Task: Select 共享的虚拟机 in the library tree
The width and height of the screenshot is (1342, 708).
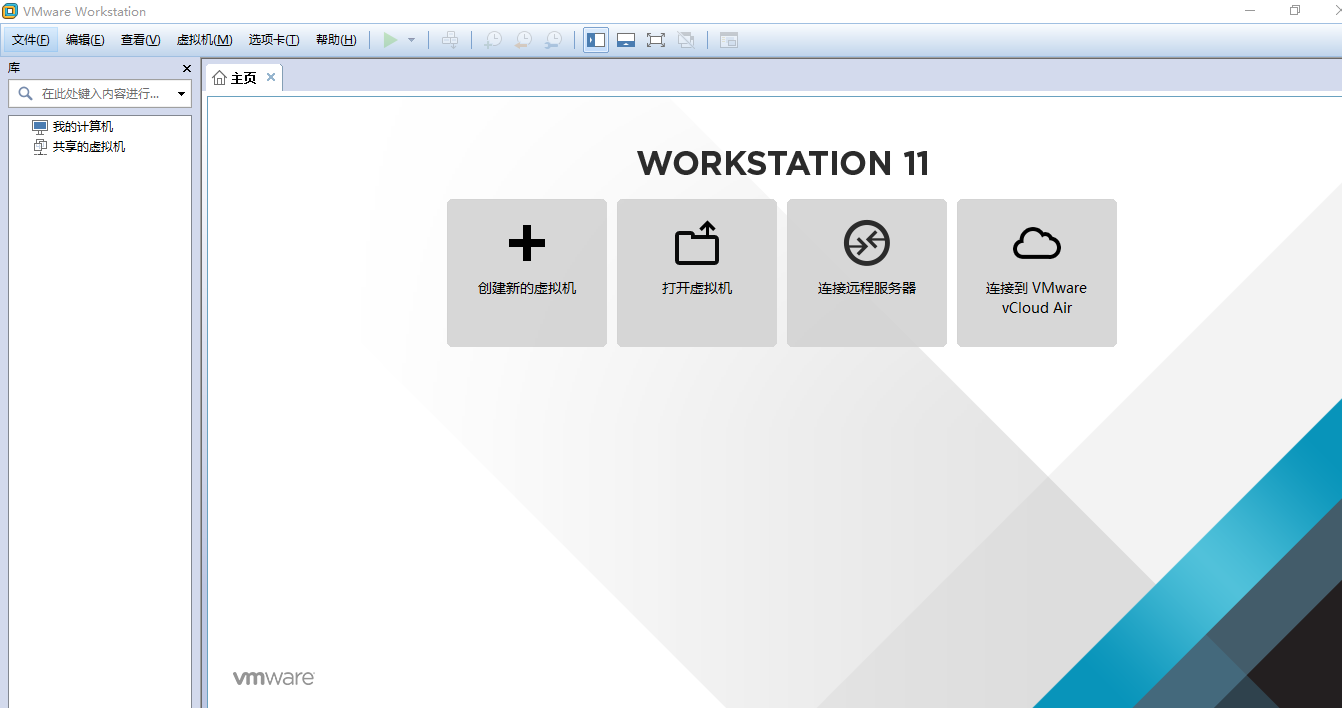Action: [88, 147]
